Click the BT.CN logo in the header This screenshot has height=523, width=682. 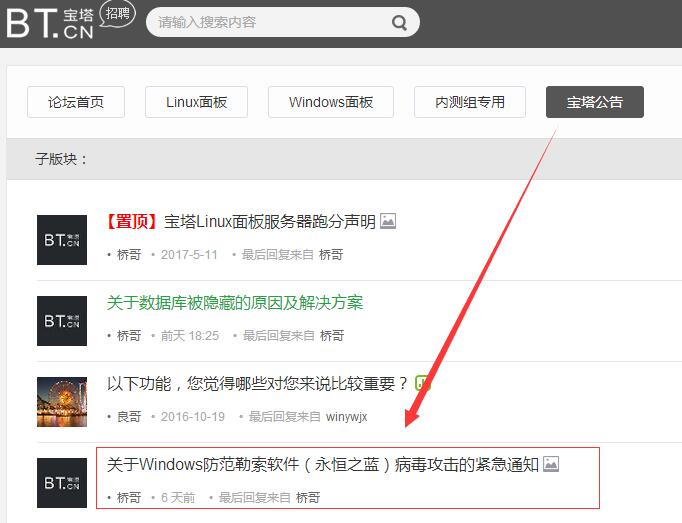(x=50, y=23)
